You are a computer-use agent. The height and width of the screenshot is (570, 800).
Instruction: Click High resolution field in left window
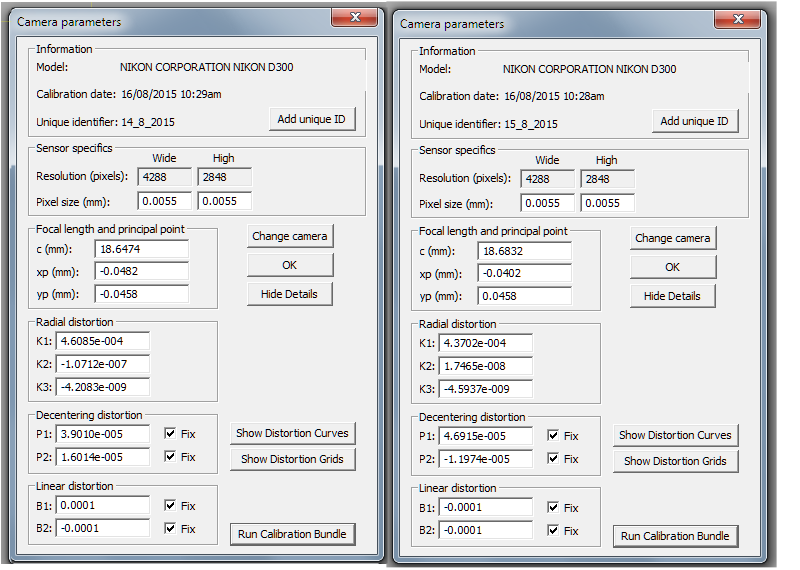(224, 177)
